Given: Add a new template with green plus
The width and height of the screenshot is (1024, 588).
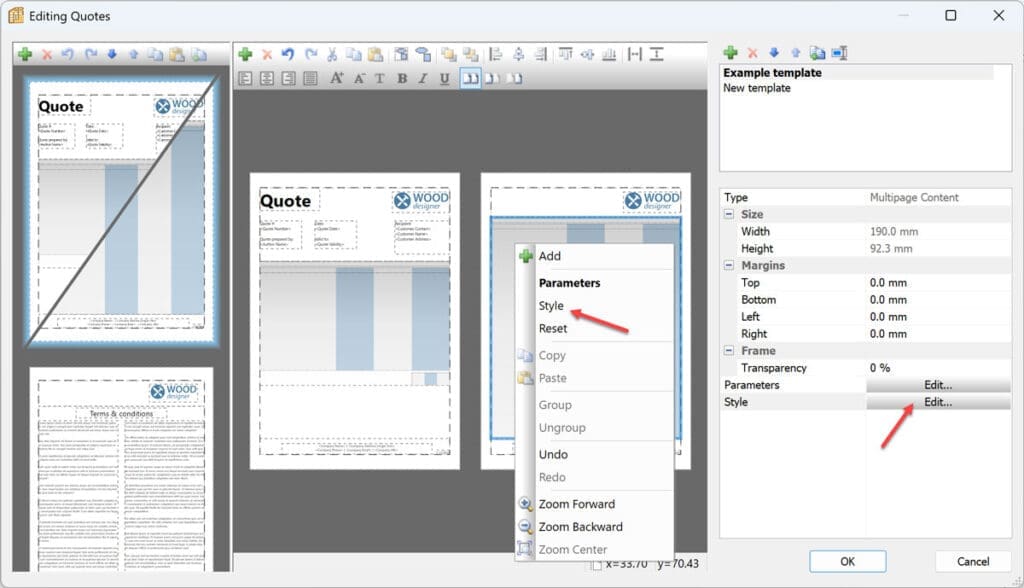Looking at the screenshot, I should pos(731,53).
